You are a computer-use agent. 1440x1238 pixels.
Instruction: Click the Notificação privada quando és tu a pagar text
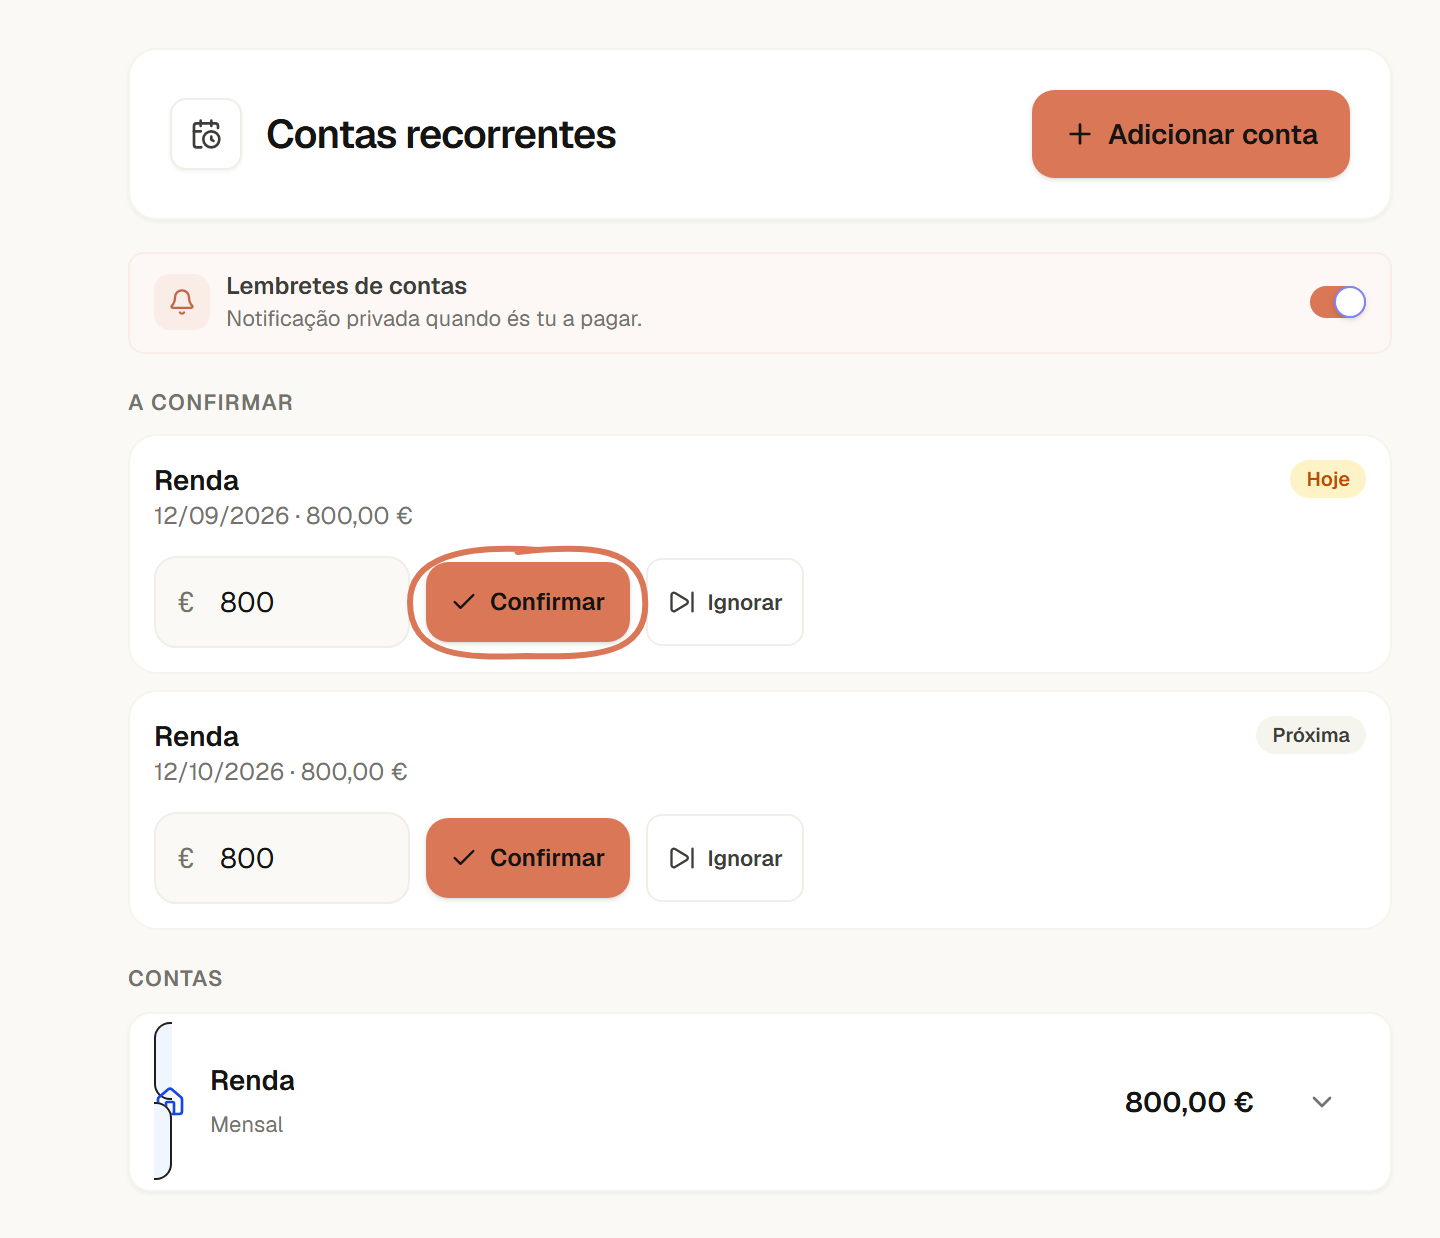click(x=434, y=319)
